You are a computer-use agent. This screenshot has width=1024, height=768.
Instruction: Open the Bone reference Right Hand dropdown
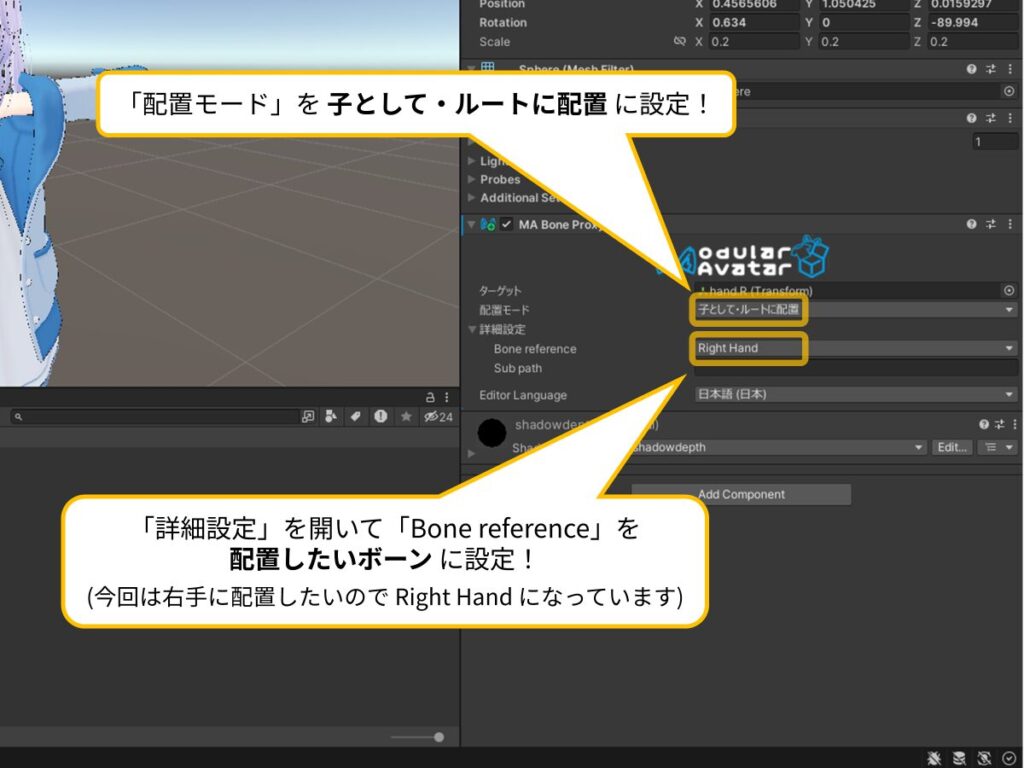click(855, 348)
